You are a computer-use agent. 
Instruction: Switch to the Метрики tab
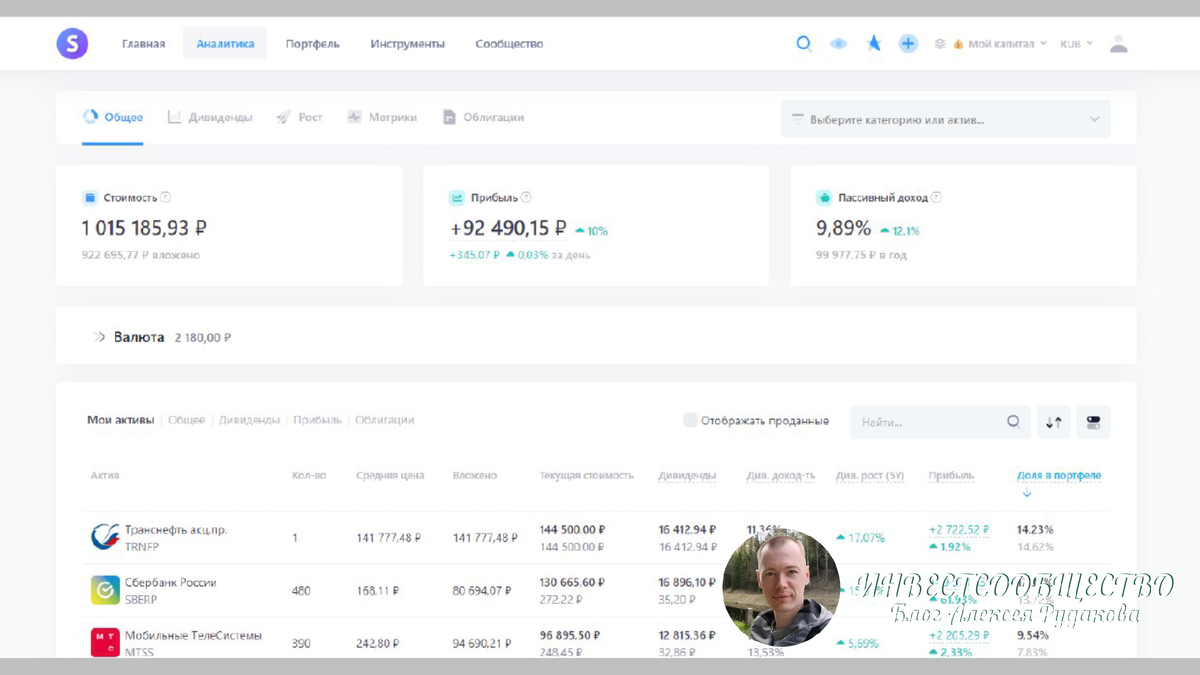(x=382, y=117)
